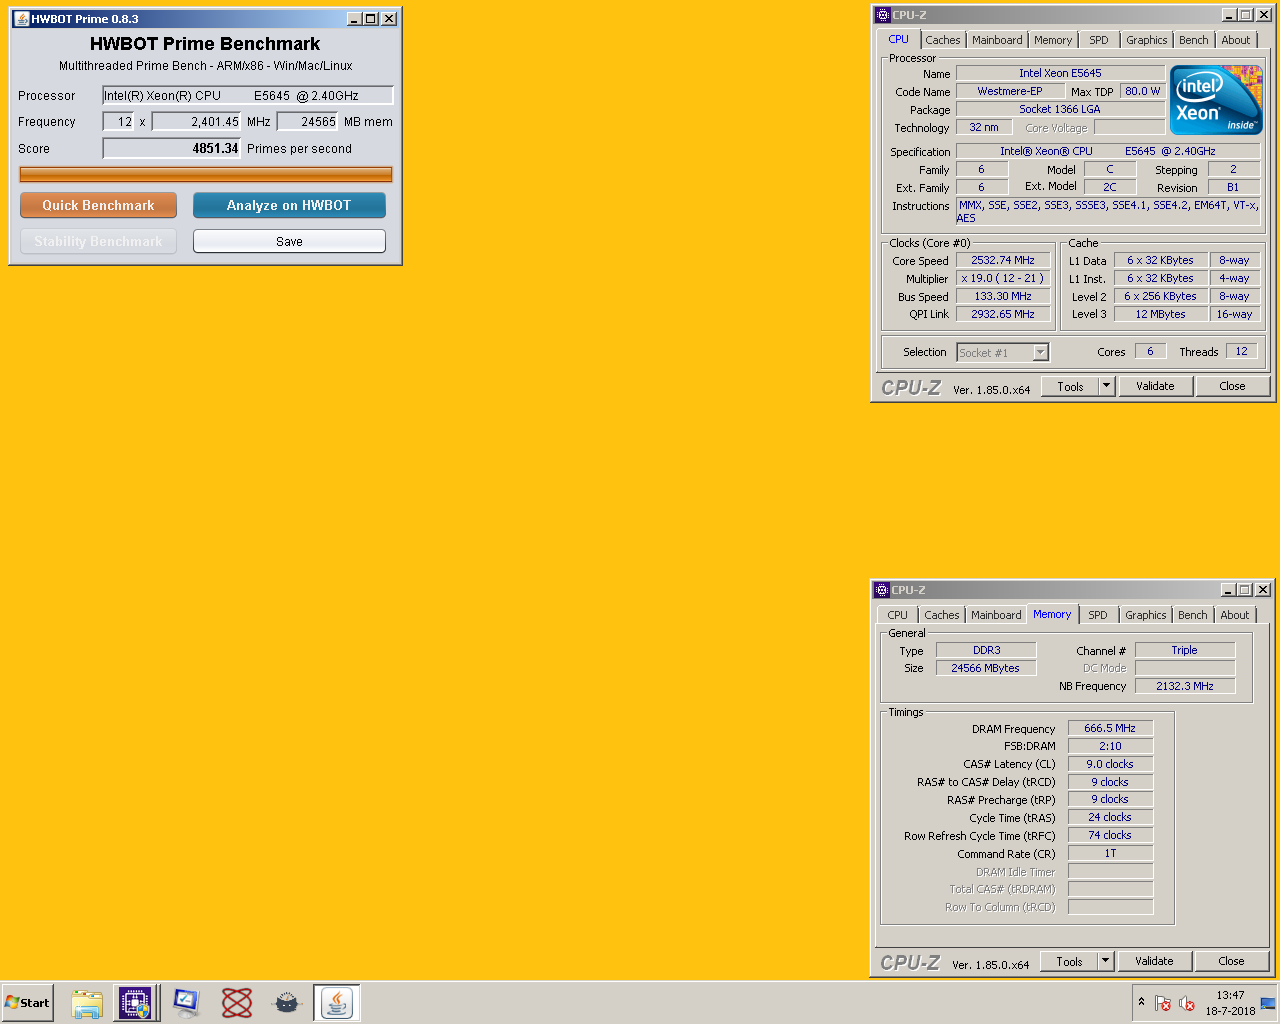This screenshot has height=1024, width=1280.
Task: Open the CPU-Z chip icon in the taskbar
Action: 135,1003
